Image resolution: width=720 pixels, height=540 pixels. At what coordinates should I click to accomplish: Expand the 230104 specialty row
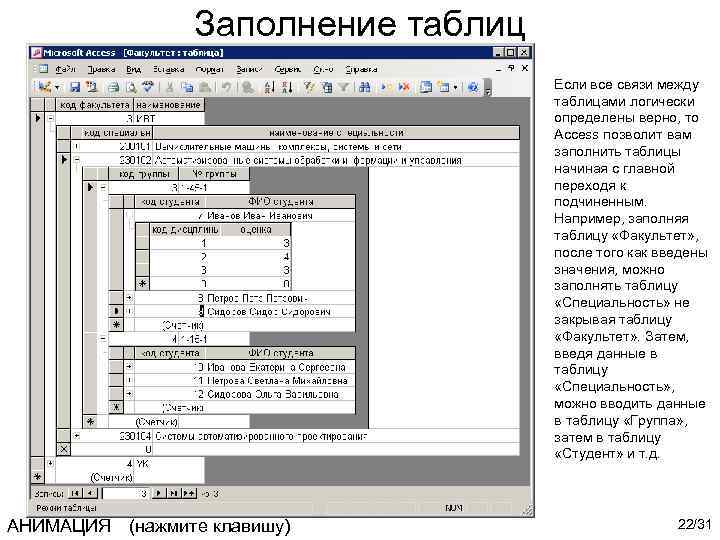(77, 436)
